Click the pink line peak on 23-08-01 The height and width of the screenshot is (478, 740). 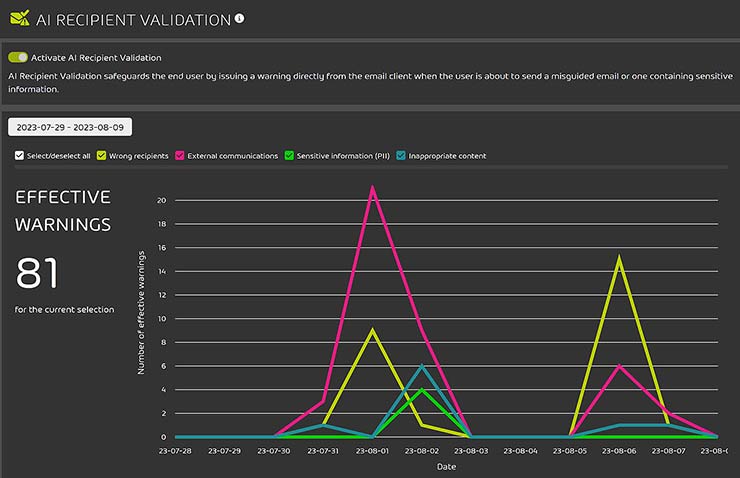coord(373,188)
